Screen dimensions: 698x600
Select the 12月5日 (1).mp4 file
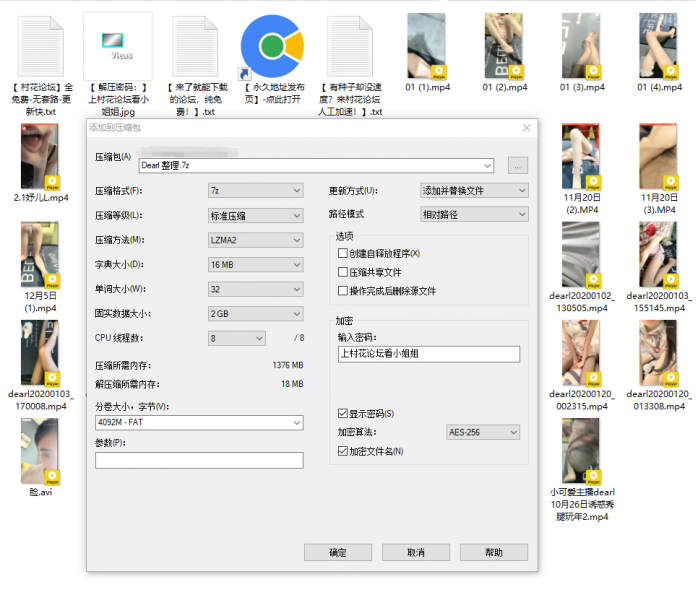41,255
